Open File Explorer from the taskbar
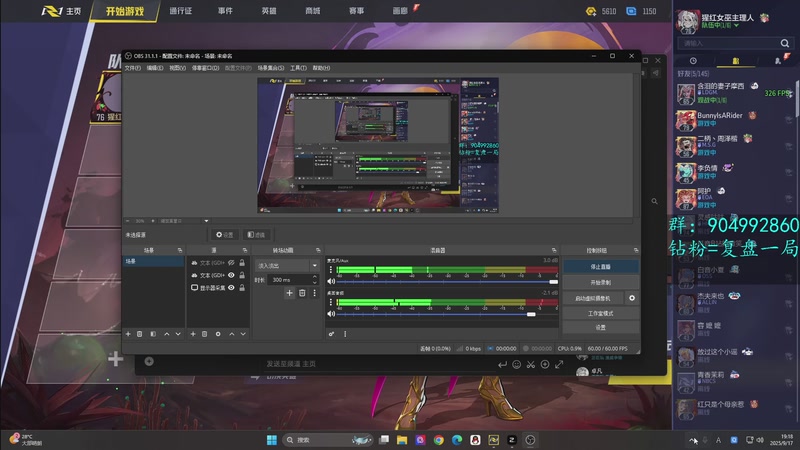 click(402, 440)
